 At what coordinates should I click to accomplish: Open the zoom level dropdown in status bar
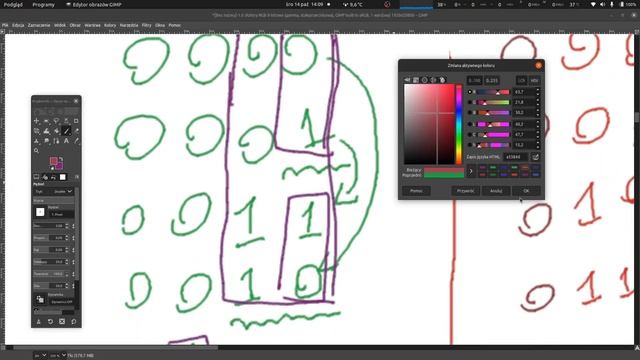(x=58, y=356)
